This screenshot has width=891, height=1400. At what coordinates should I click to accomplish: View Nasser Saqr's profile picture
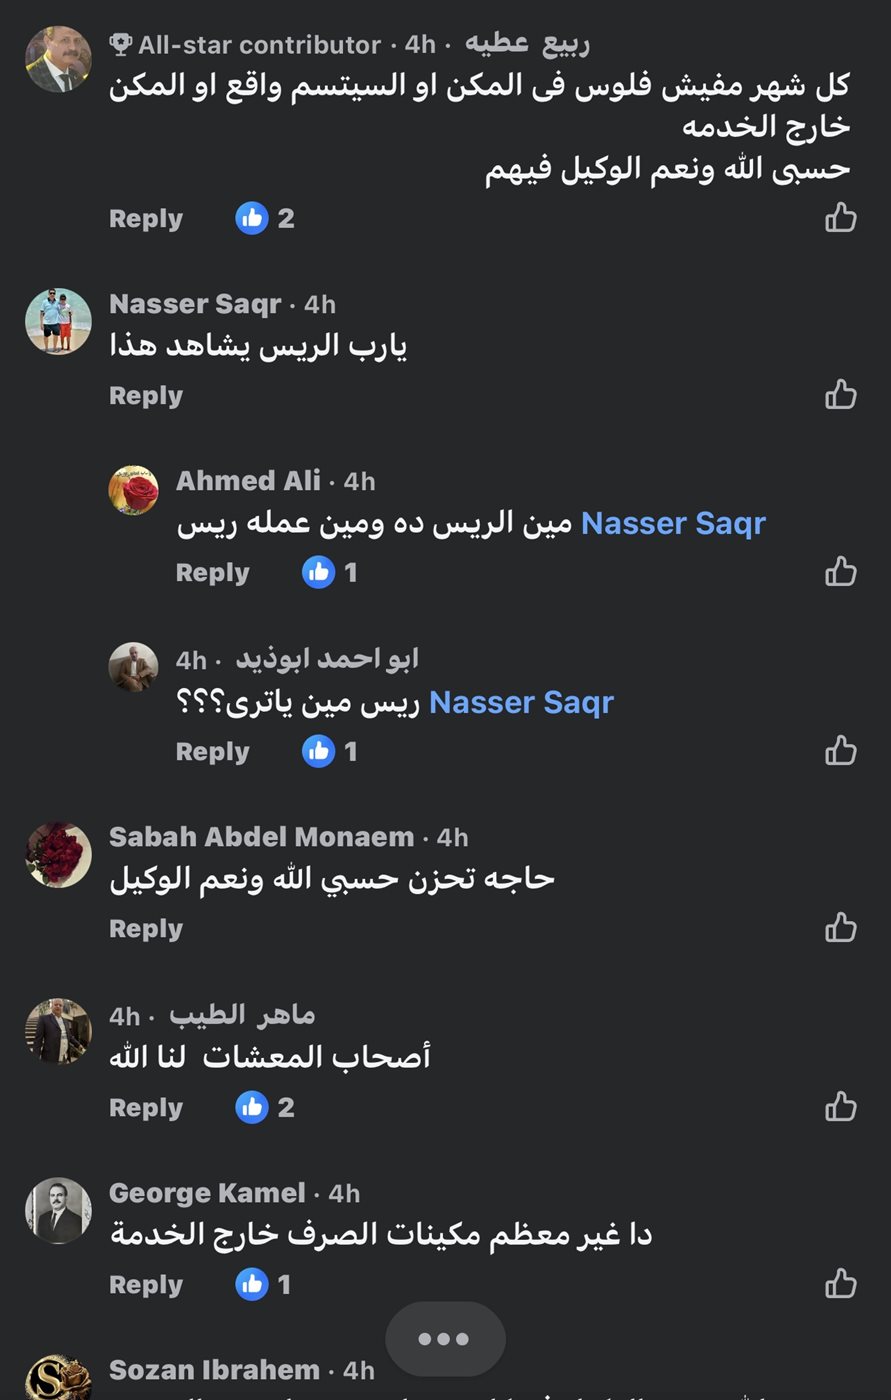[x=58, y=321]
